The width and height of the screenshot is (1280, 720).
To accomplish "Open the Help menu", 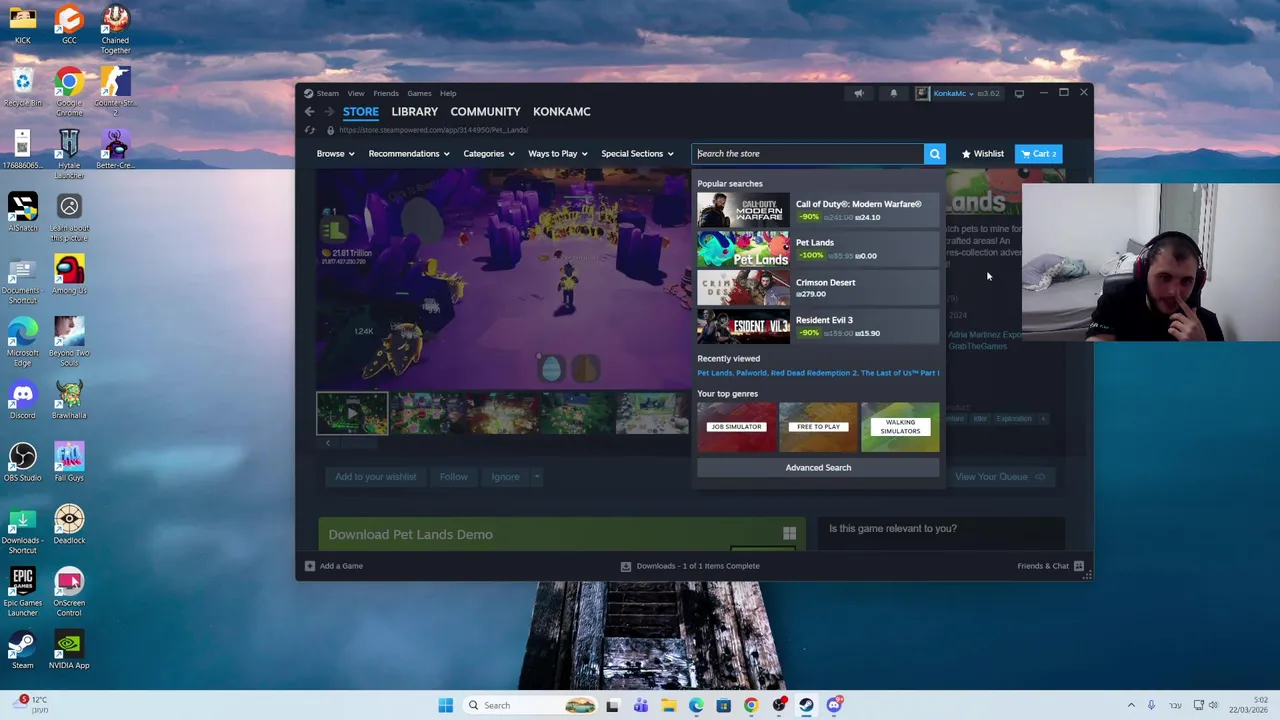I will [448, 94].
